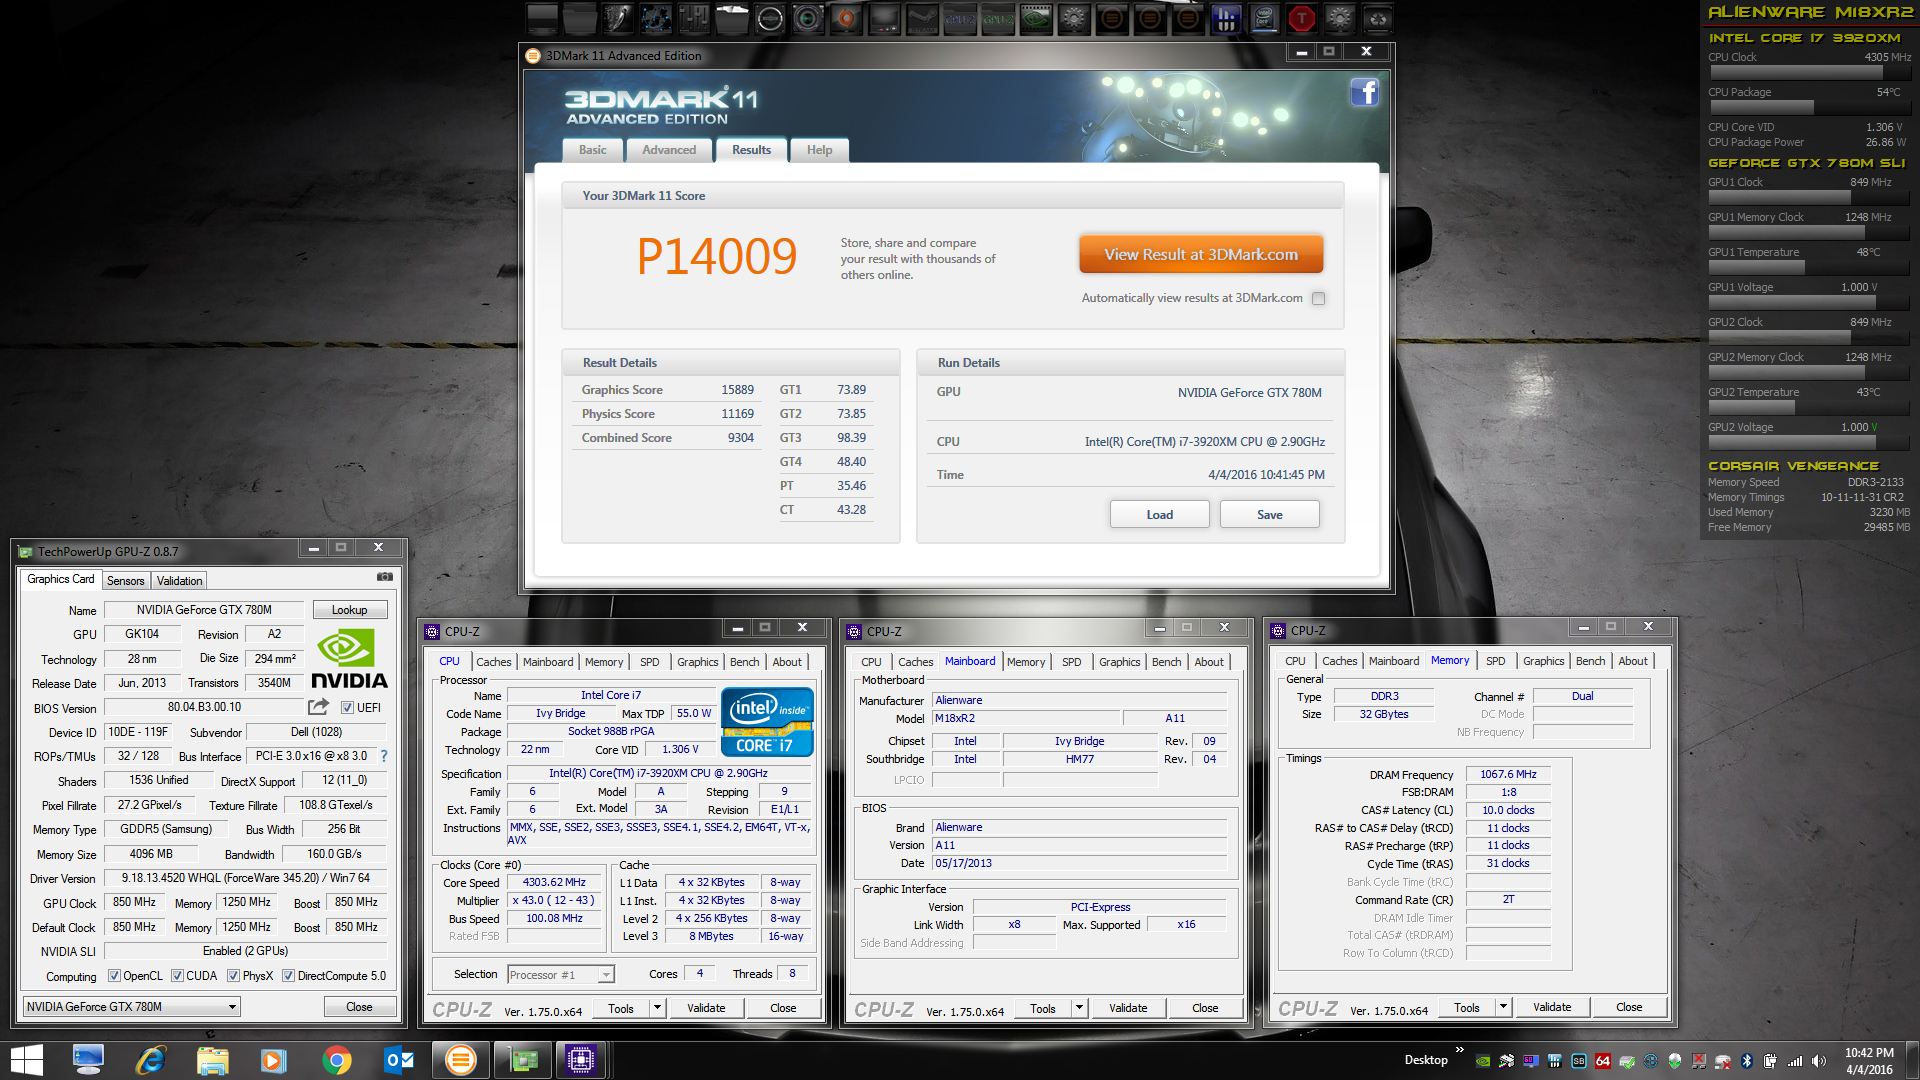Open the Processor #1 selection dropdown

point(560,974)
